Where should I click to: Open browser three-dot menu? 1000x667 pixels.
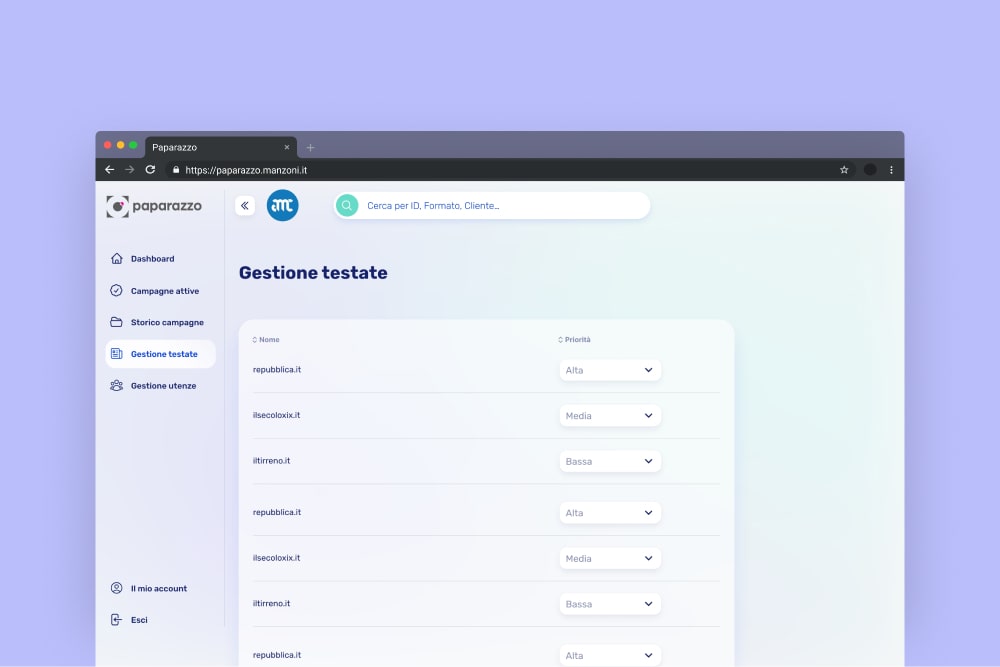coord(891,170)
